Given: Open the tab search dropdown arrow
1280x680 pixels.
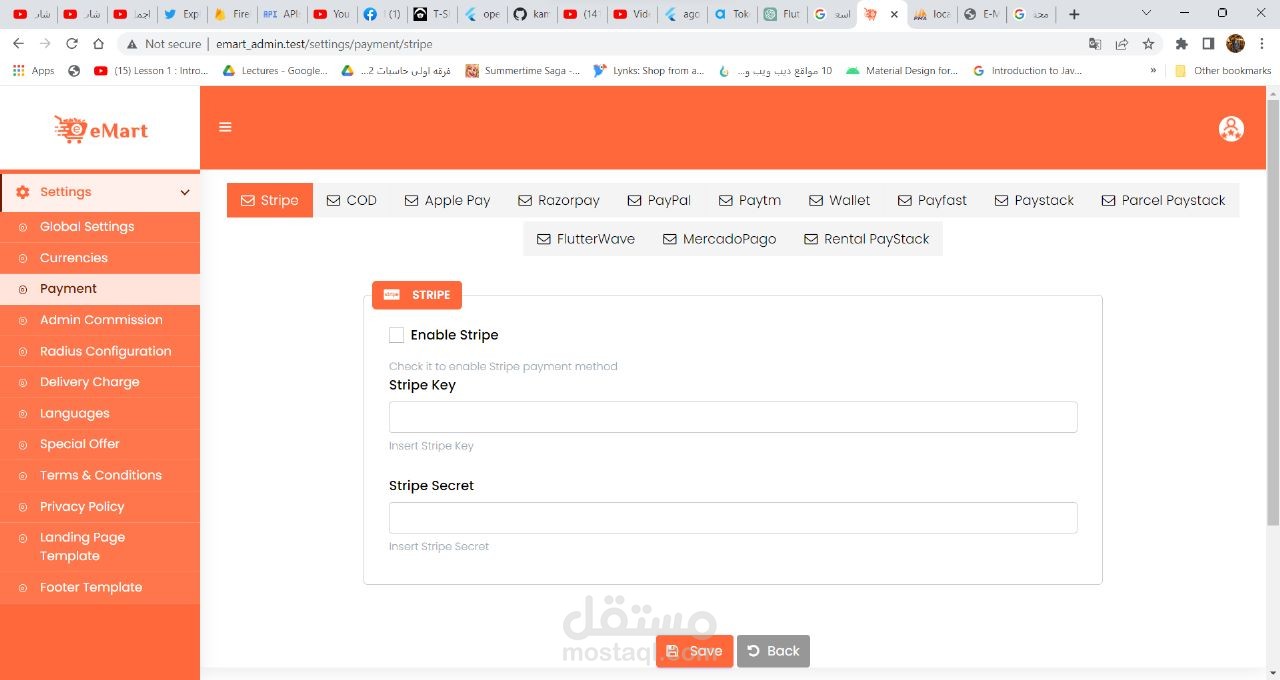Looking at the screenshot, I should (1146, 14).
